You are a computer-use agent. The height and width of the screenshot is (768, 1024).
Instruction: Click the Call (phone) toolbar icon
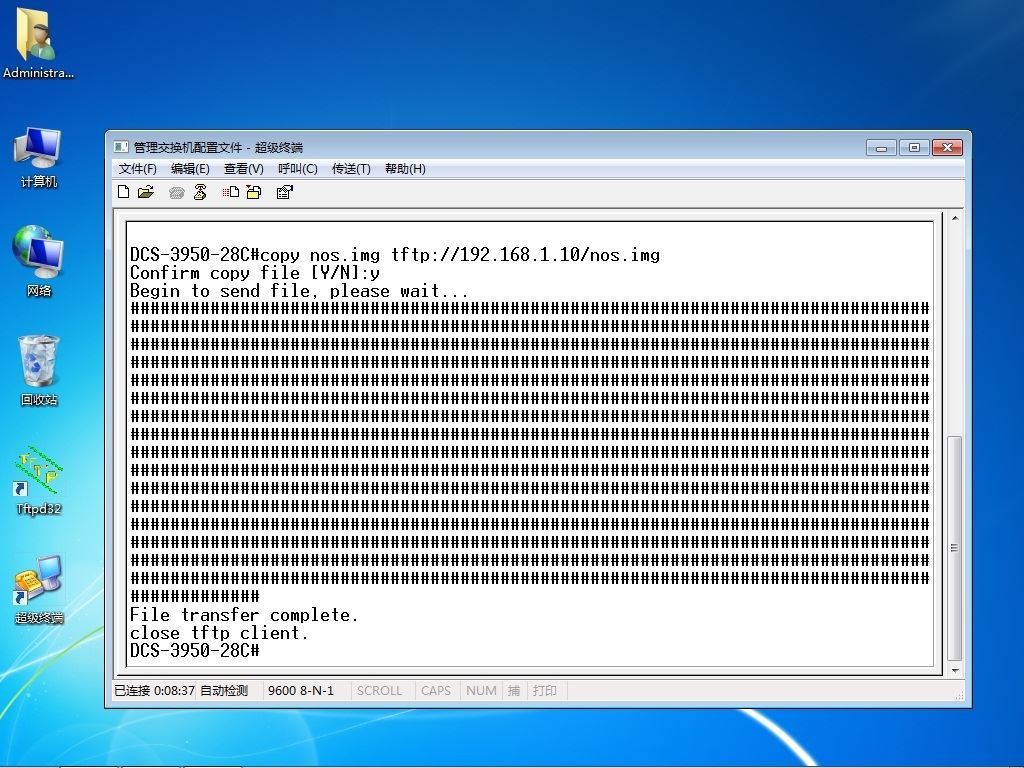pyautogui.click(x=176, y=193)
